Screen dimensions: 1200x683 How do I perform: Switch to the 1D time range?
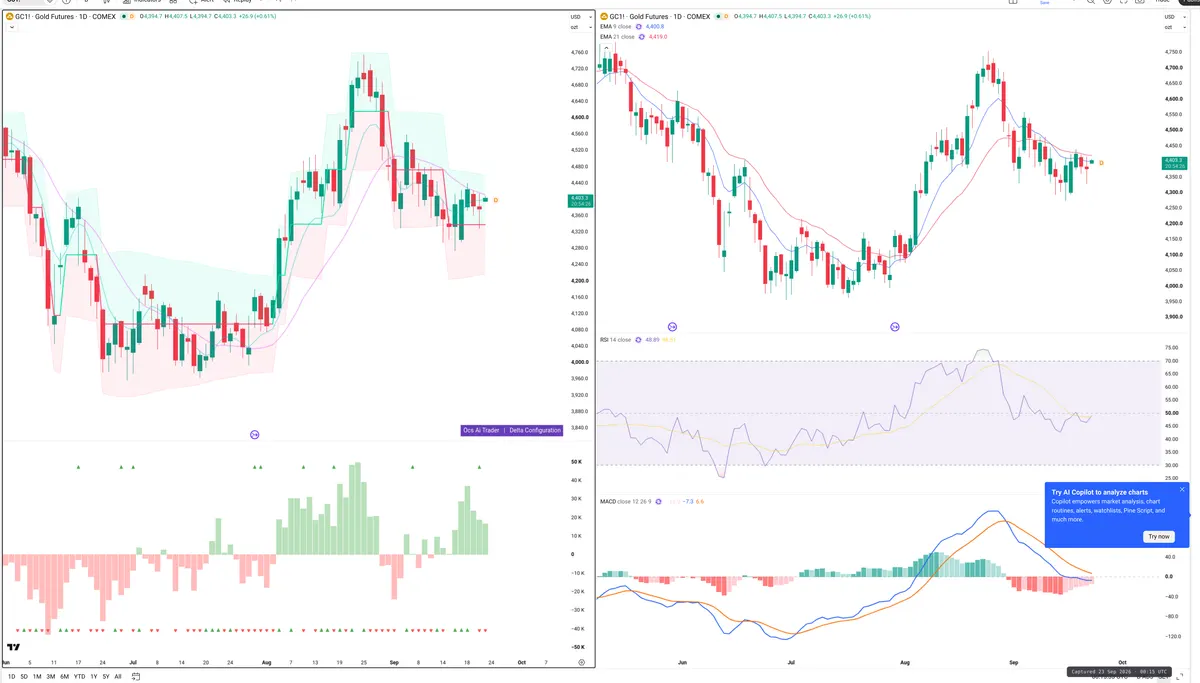click(x=11, y=677)
